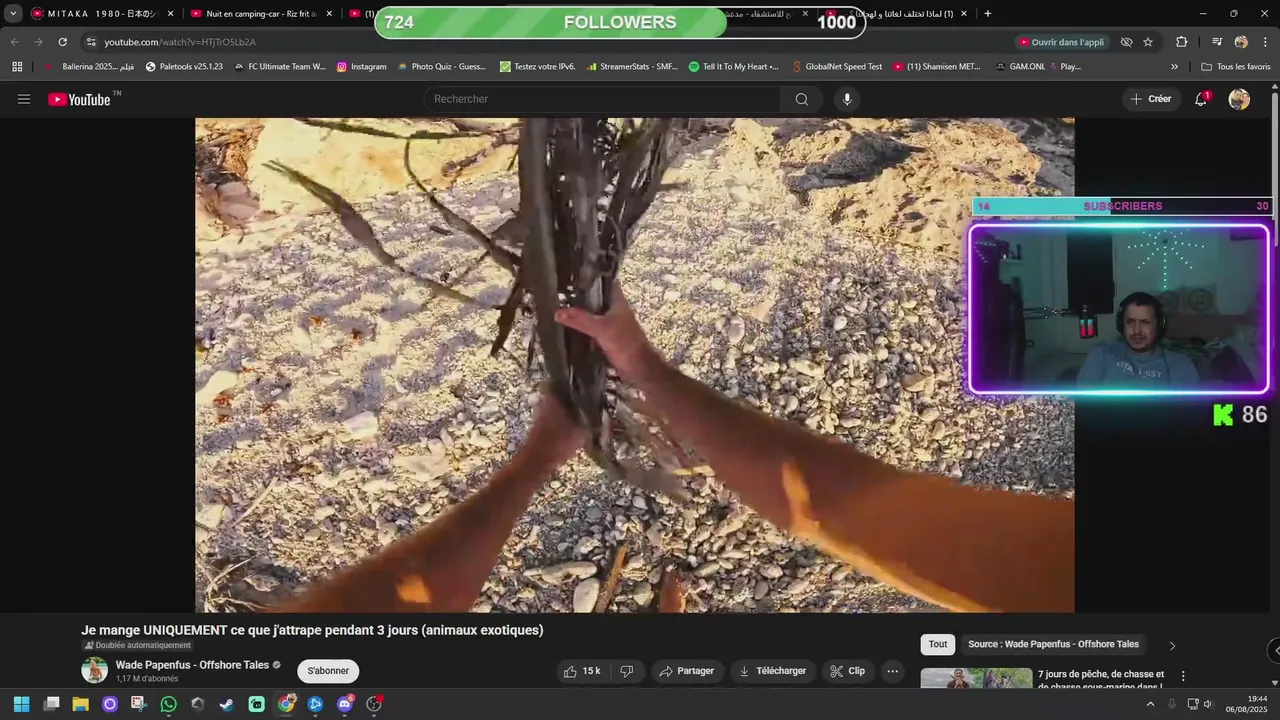Go back to previous page in Chrome

click(x=14, y=42)
